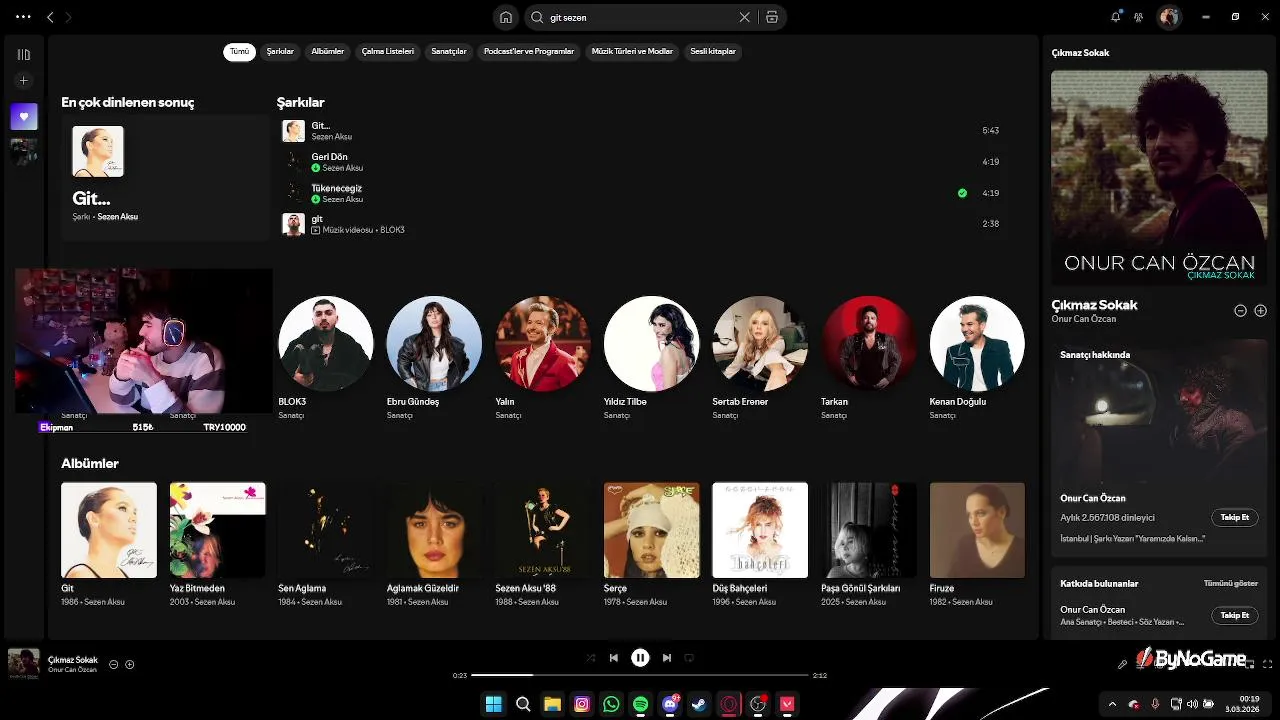Open Sertab Erener artist profile
1280x720 pixels.
click(760, 343)
